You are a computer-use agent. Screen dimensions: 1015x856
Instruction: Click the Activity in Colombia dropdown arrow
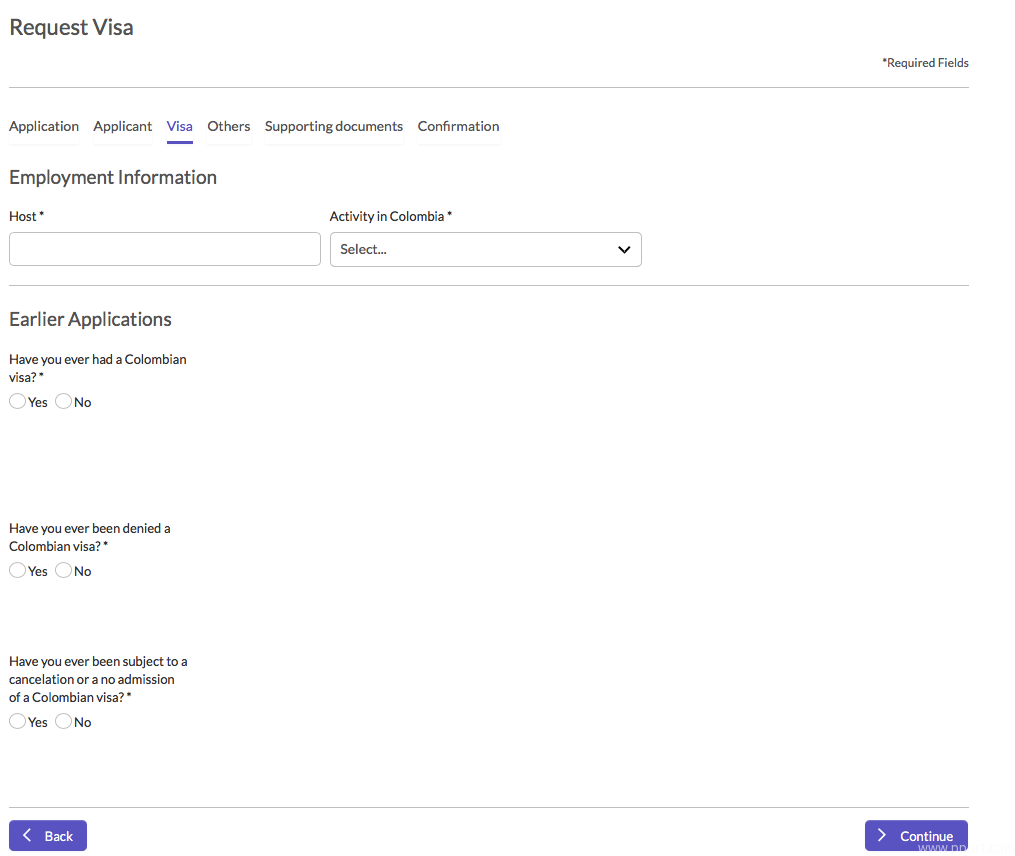point(624,250)
